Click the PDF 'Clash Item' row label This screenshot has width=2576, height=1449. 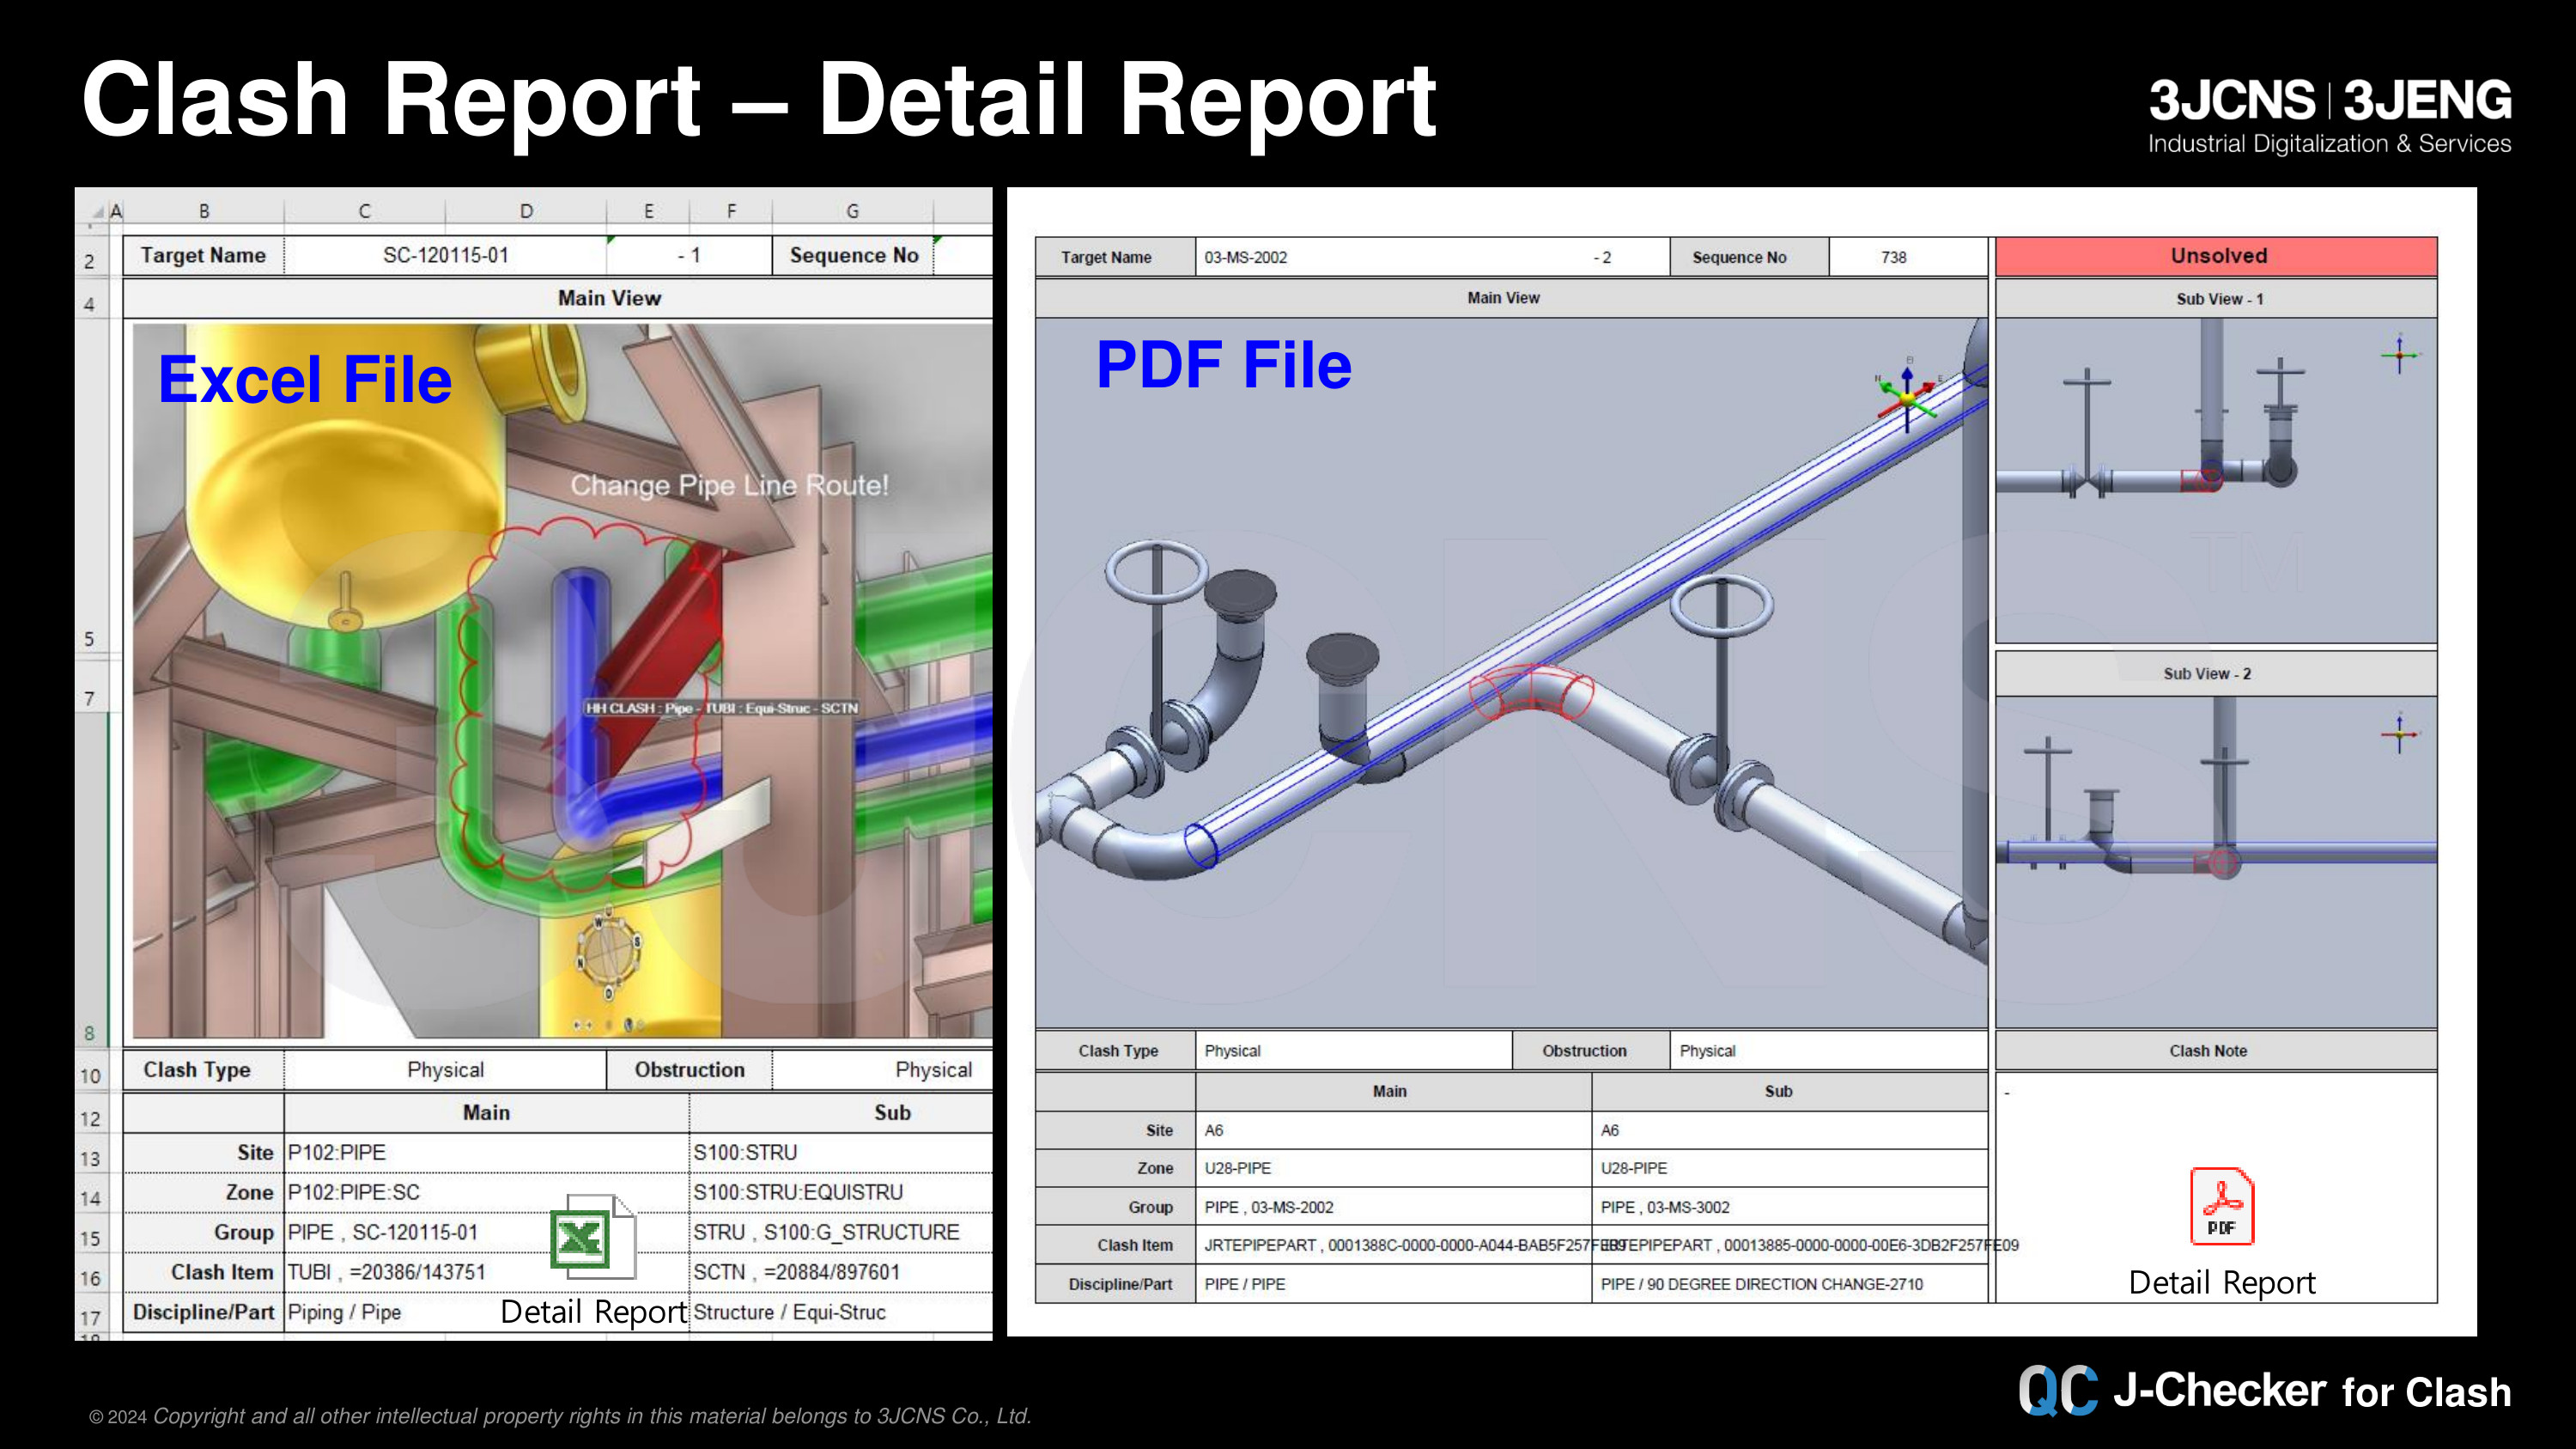pyautogui.click(x=1116, y=1245)
